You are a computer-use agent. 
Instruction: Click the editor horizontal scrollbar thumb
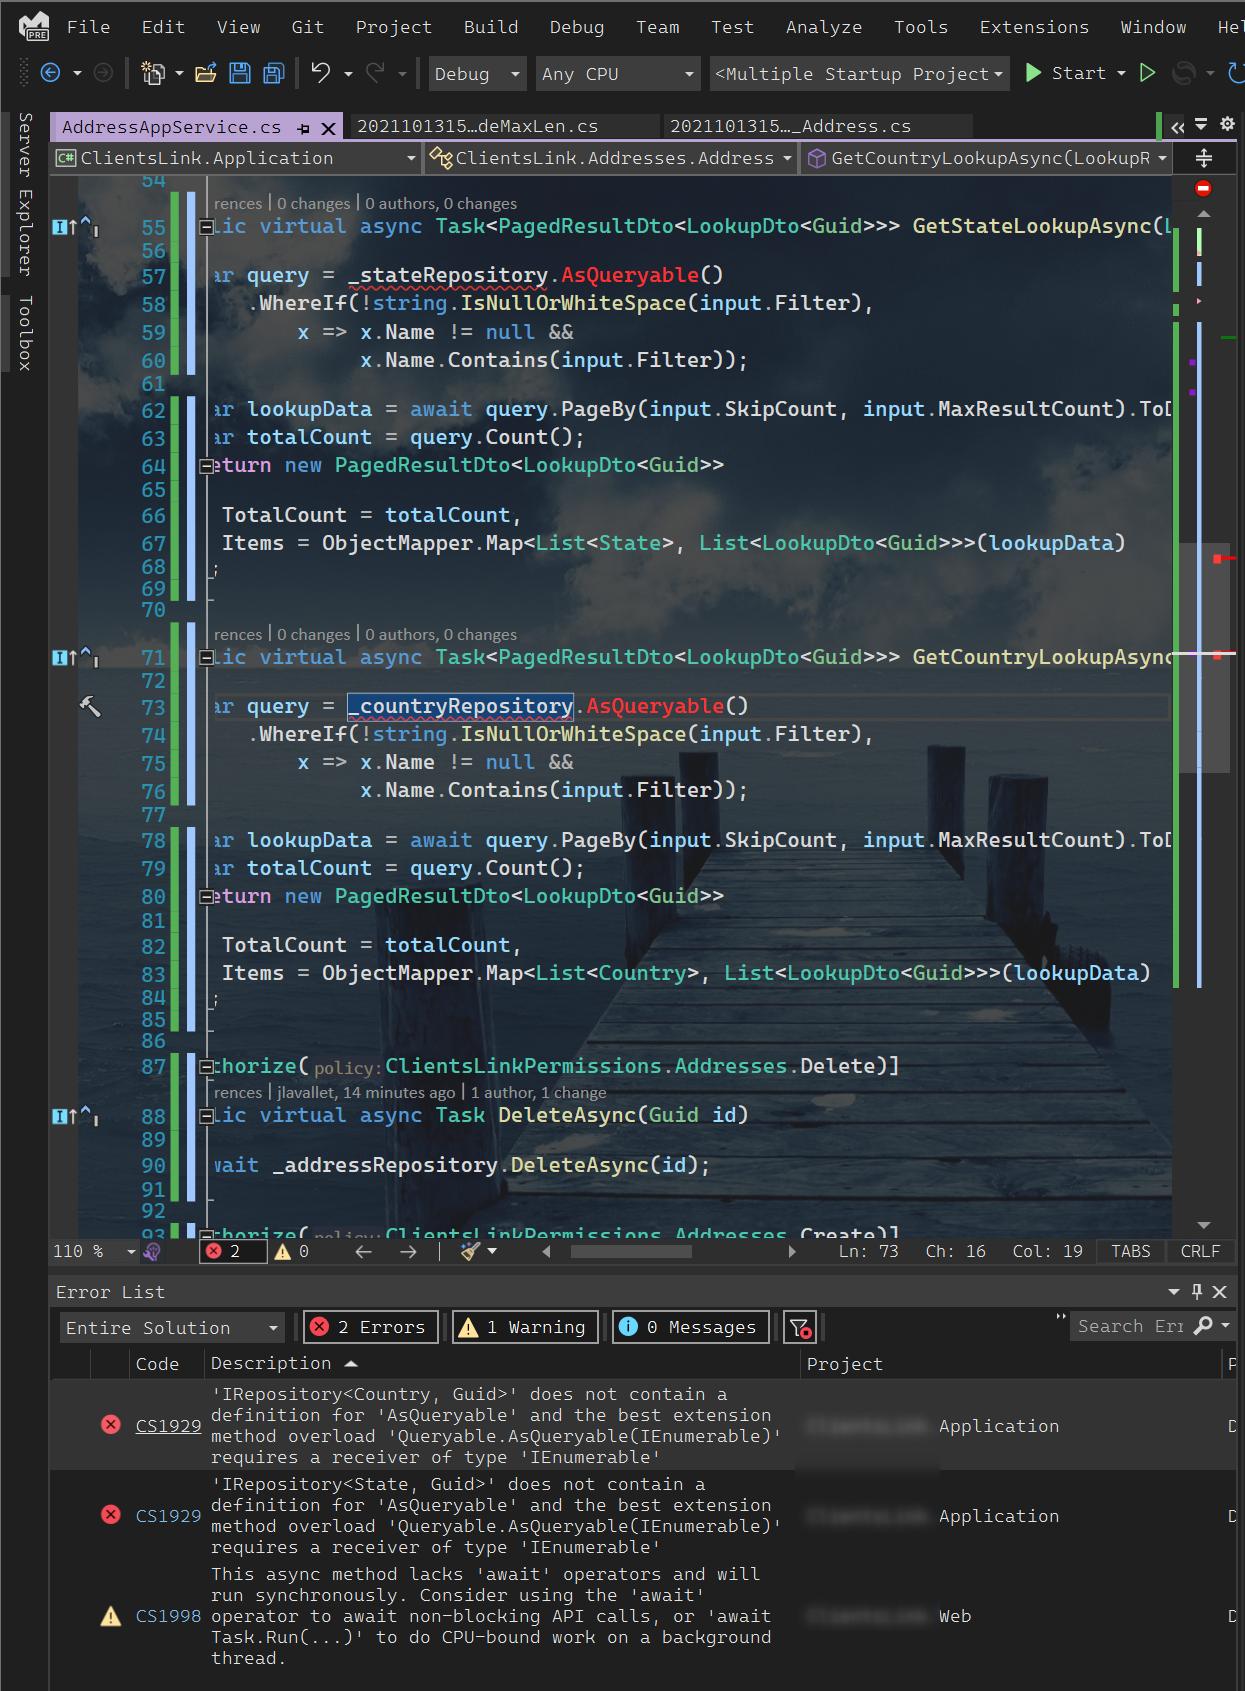[630, 1251]
